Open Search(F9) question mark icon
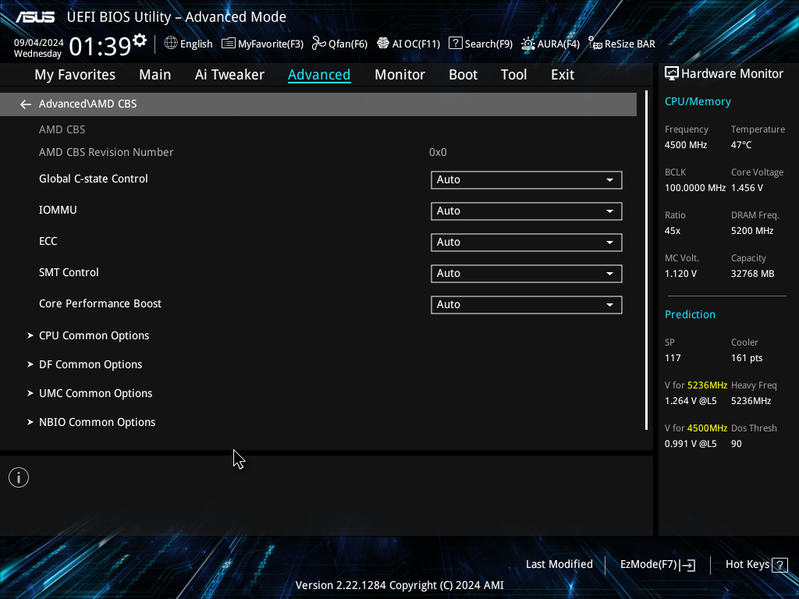The image size is (799, 599). (x=455, y=43)
